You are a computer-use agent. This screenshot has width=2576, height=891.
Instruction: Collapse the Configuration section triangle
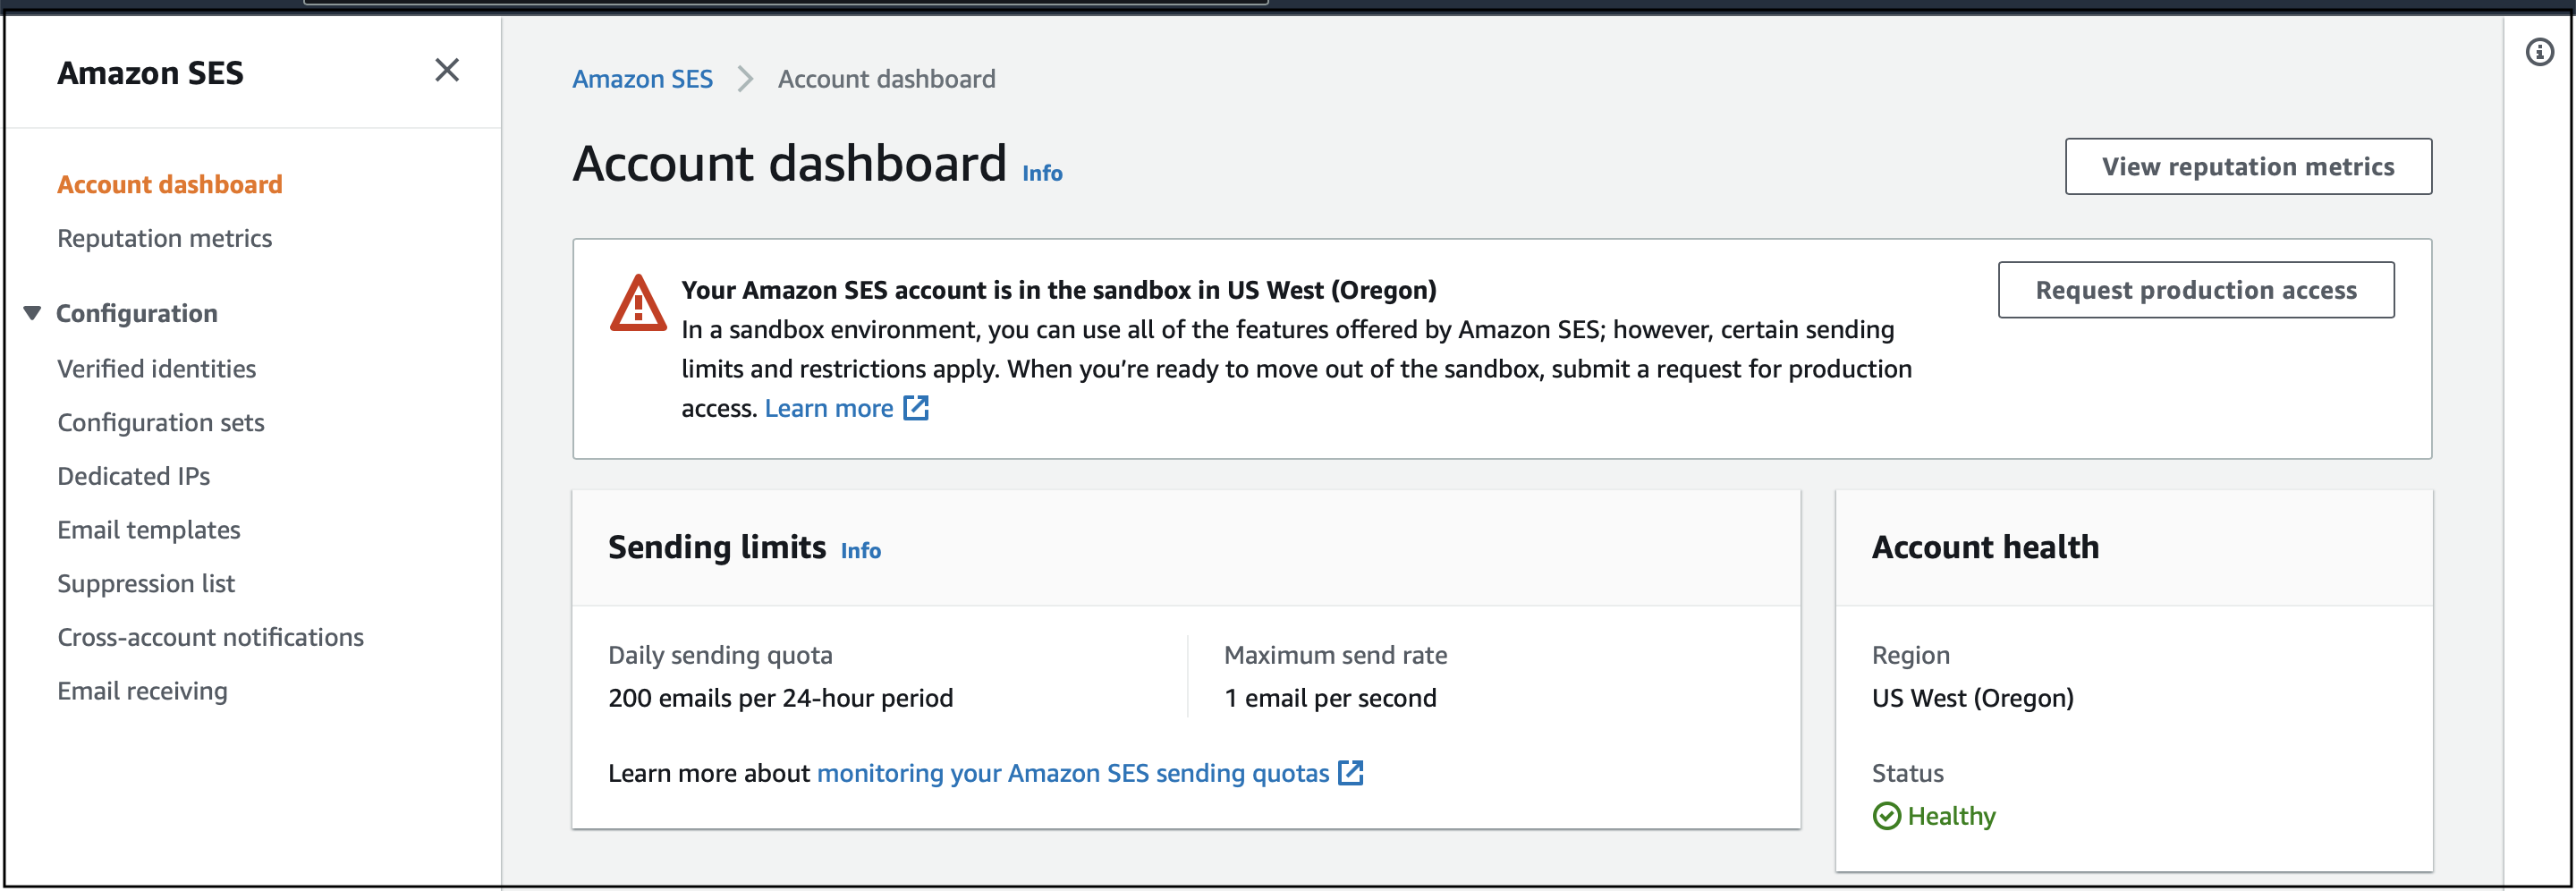click(x=32, y=313)
